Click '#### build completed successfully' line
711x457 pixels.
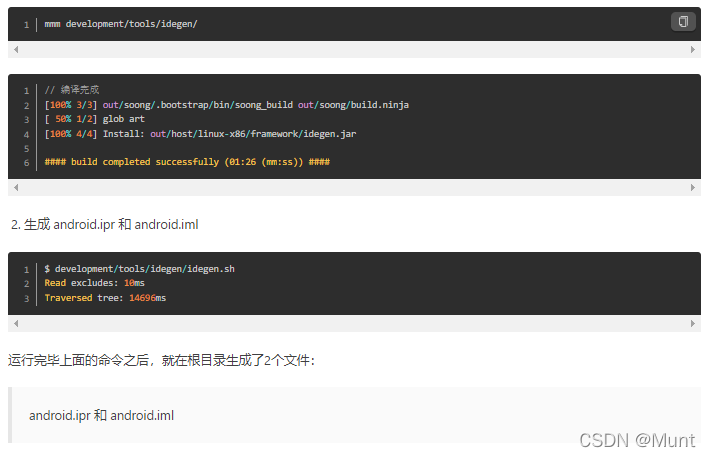click(x=187, y=162)
